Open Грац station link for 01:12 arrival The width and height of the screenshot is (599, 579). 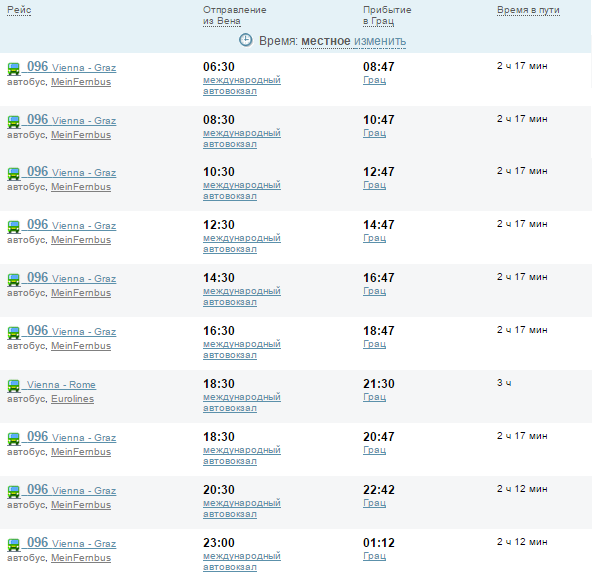(x=374, y=556)
